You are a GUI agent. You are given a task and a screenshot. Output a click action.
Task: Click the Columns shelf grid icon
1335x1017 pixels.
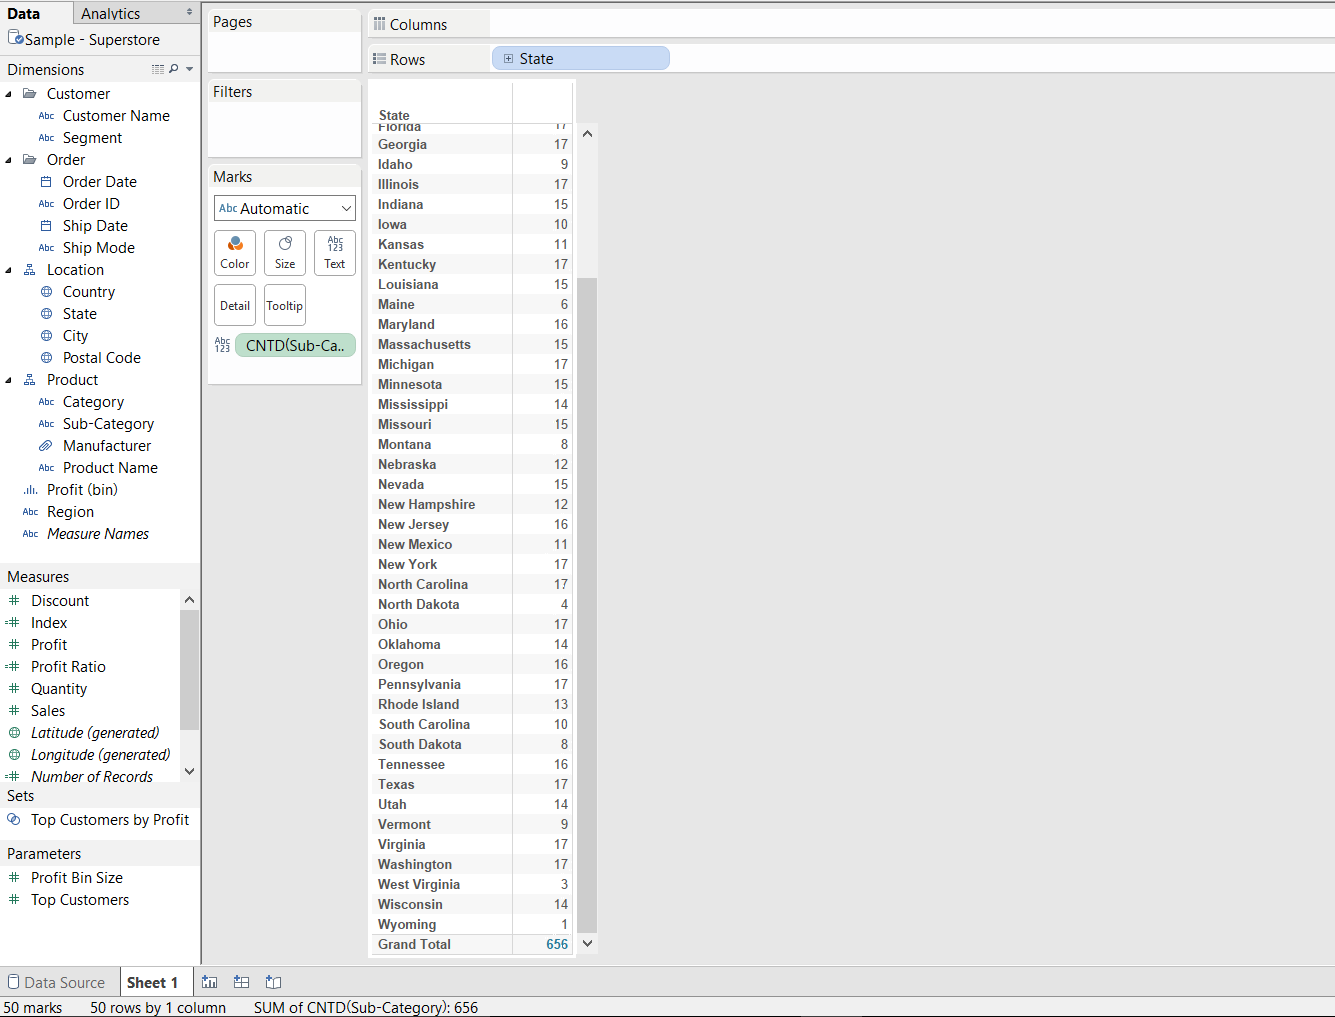(380, 24)
